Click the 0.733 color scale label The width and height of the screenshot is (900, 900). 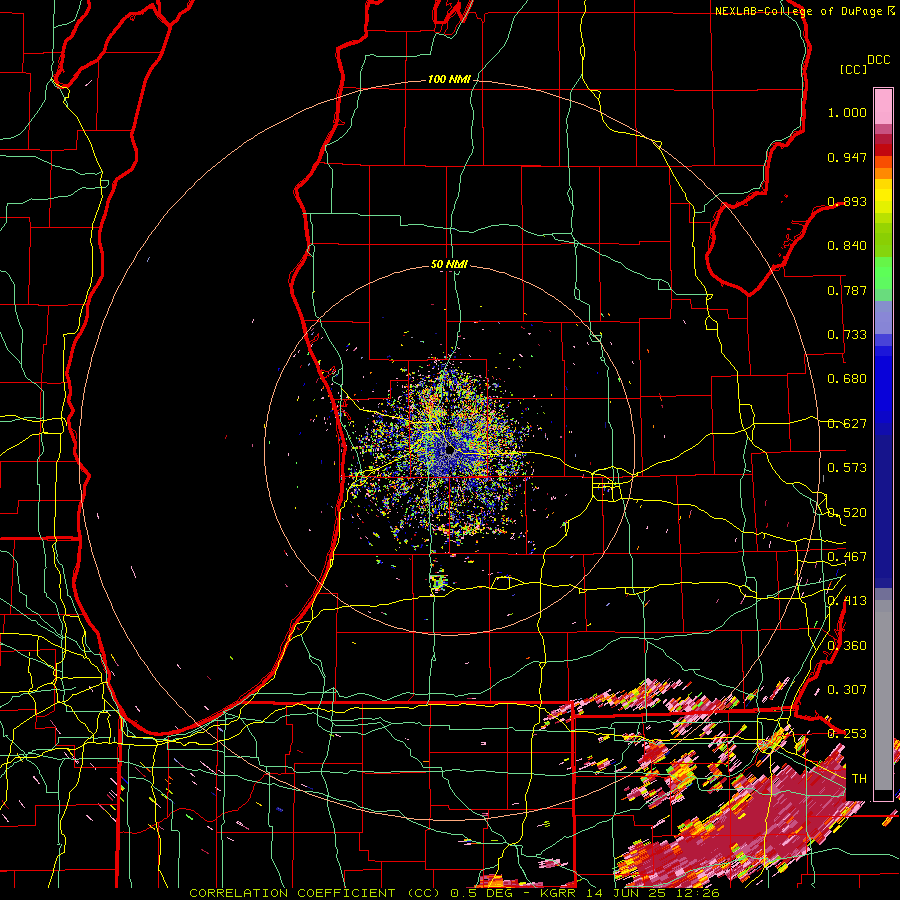point(847,335)
